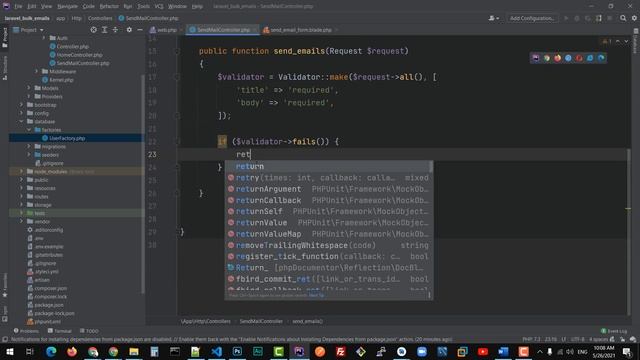Expand the Models folder
Image resolution: width=640 pixels, height=360 pixels.
[x=29, y=88]
